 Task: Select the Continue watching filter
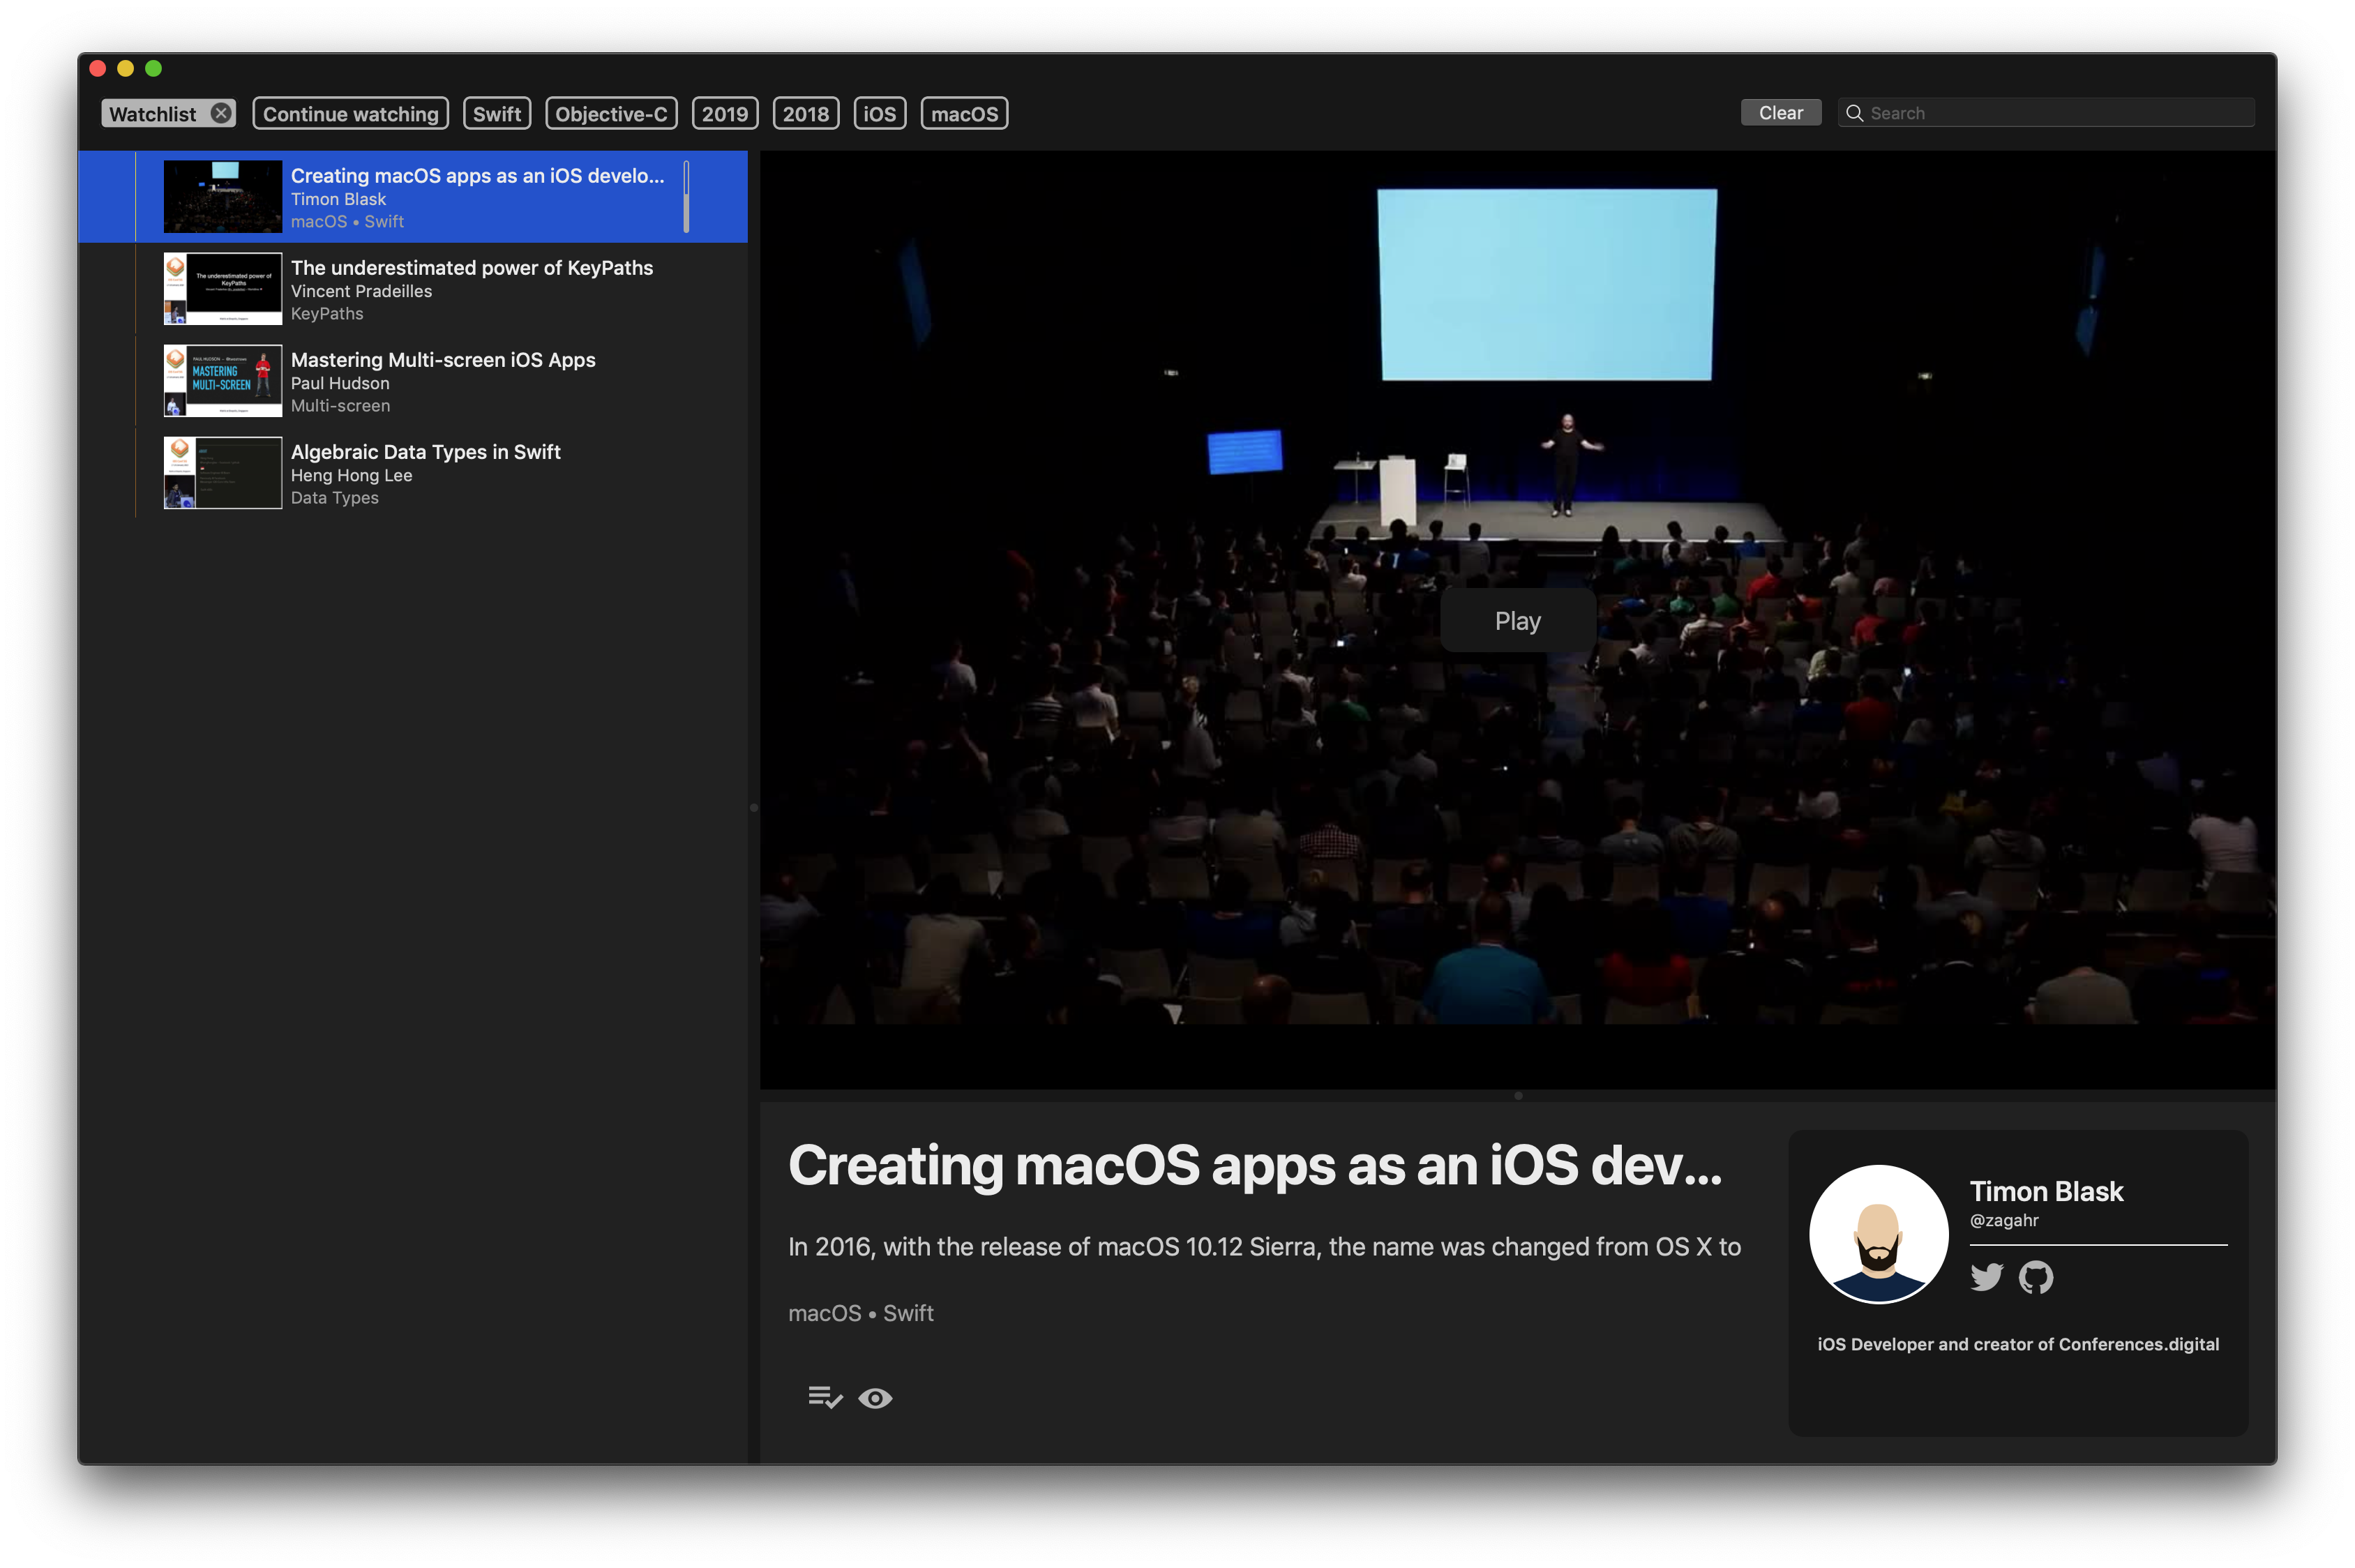[x=350, y=113]
